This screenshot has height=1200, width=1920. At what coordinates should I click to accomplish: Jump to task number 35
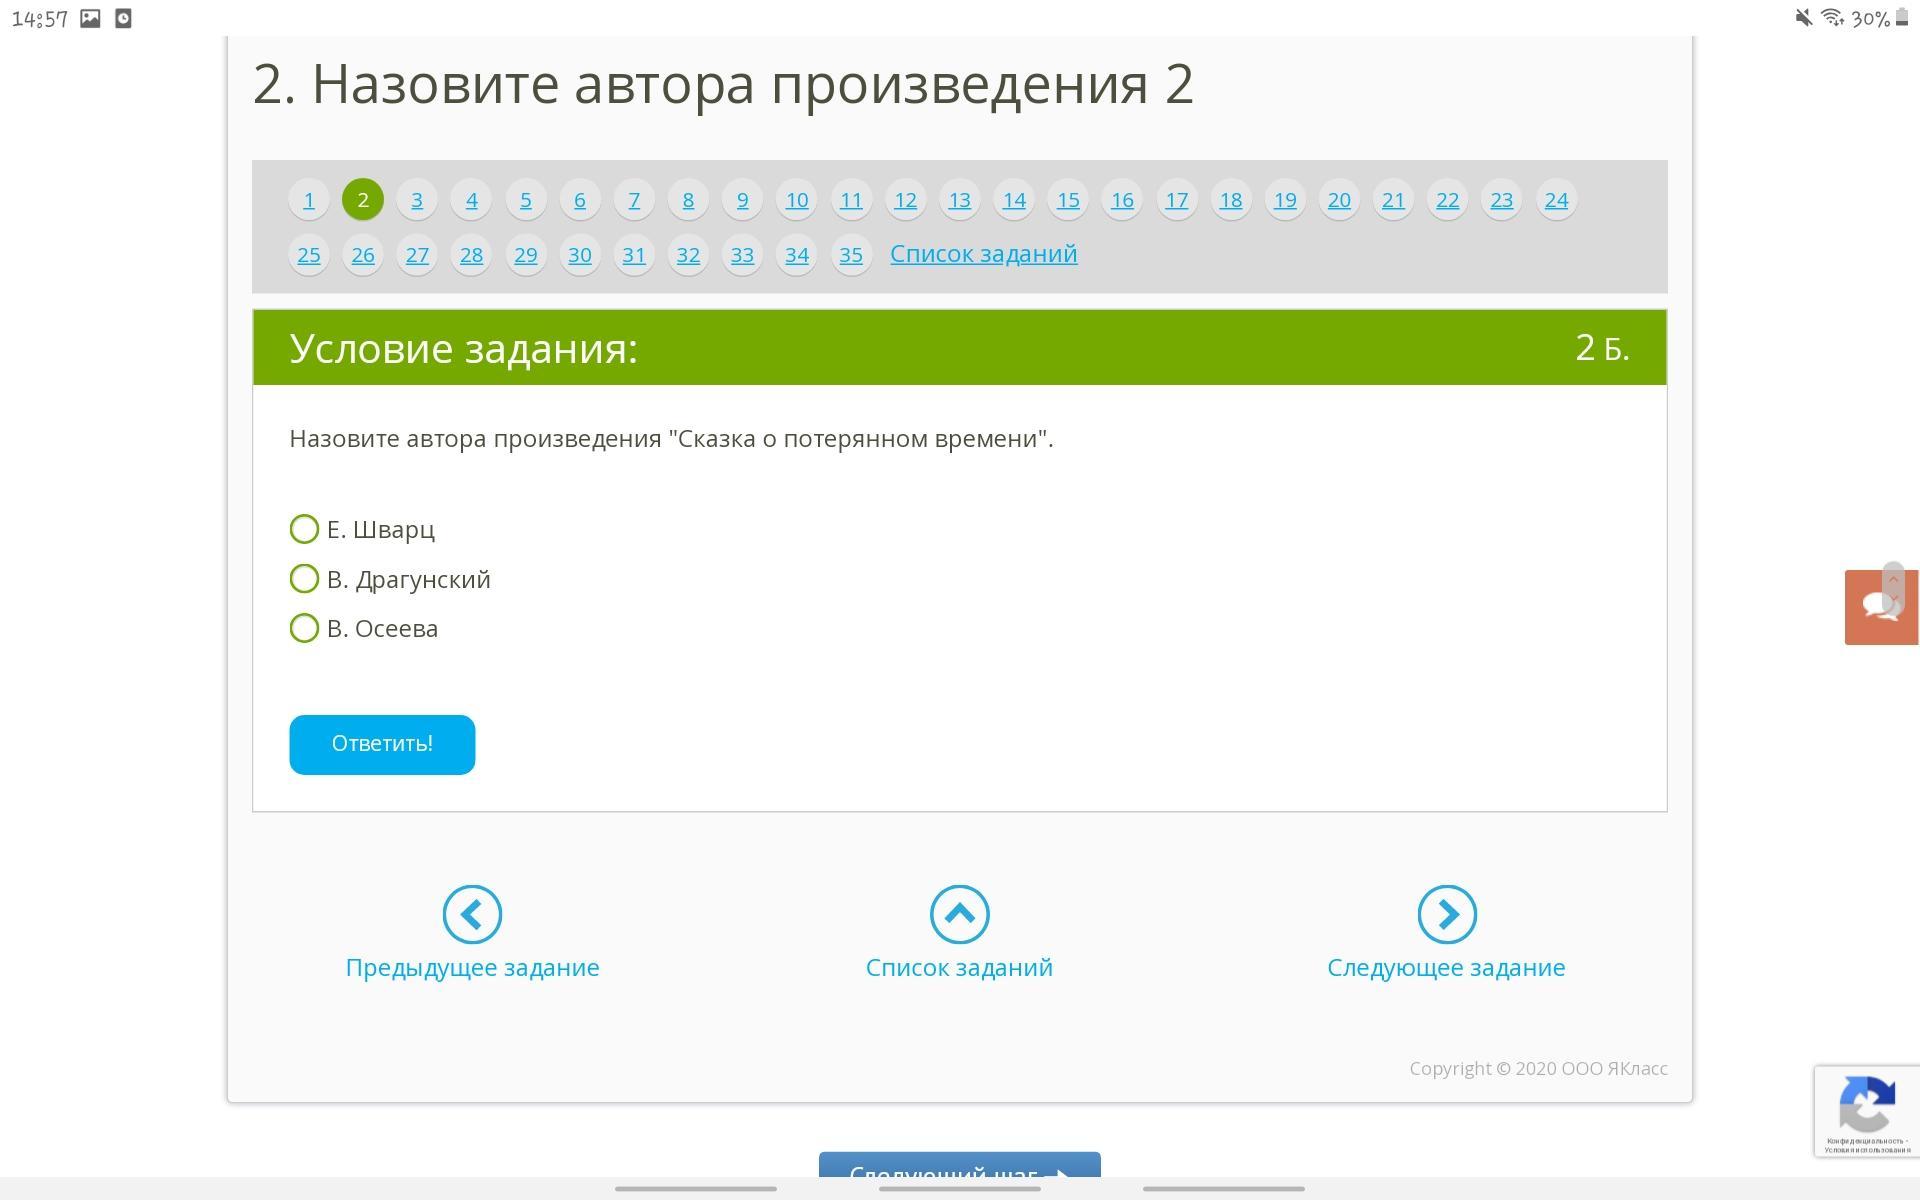(851, 255)
